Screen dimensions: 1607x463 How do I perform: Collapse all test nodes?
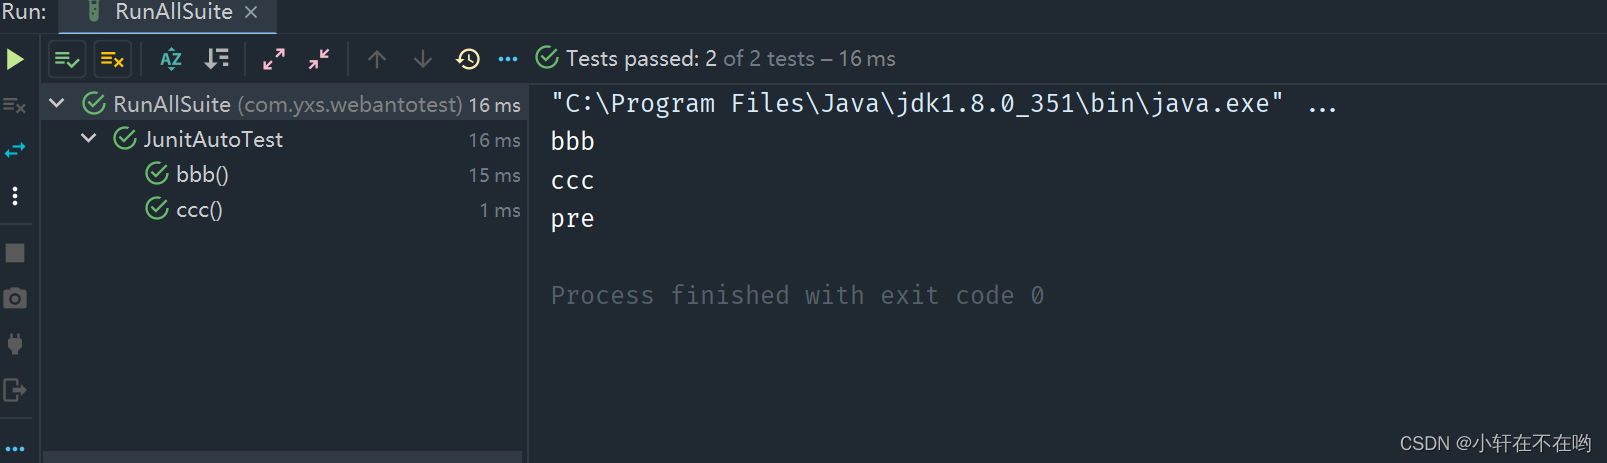click(319, 59)
